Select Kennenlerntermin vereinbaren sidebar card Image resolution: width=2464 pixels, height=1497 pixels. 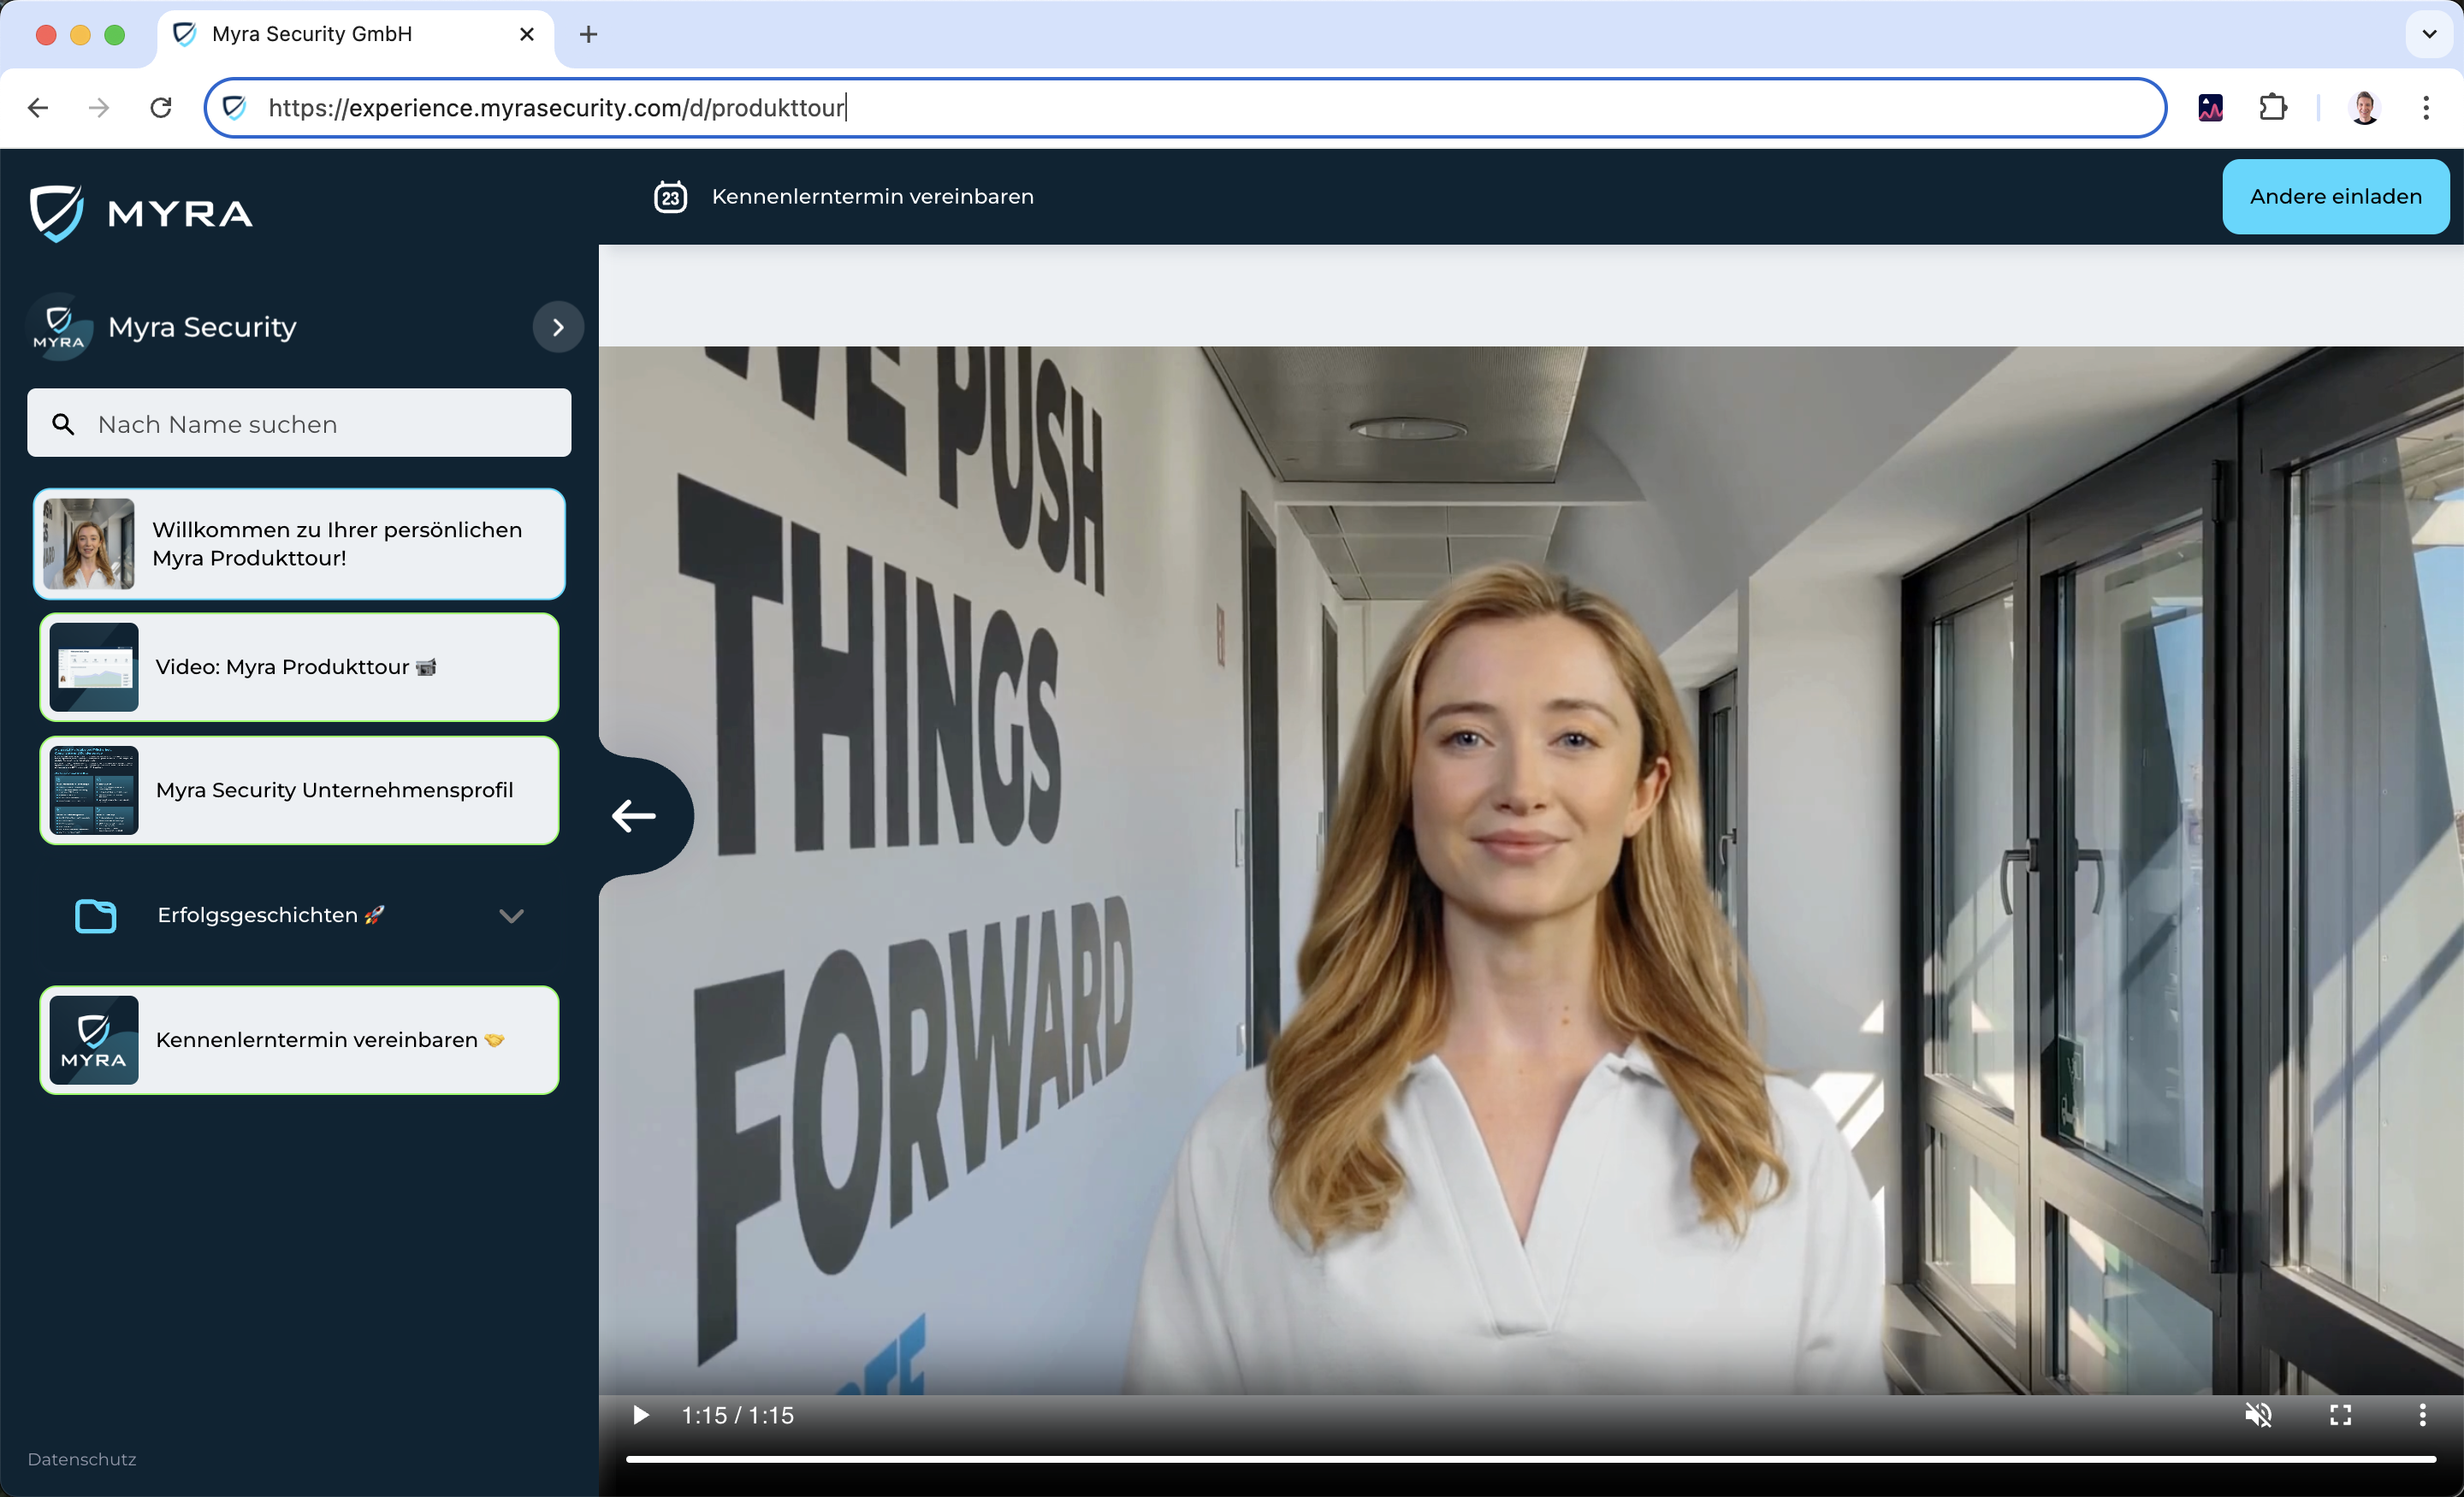tap(299, 1040)
